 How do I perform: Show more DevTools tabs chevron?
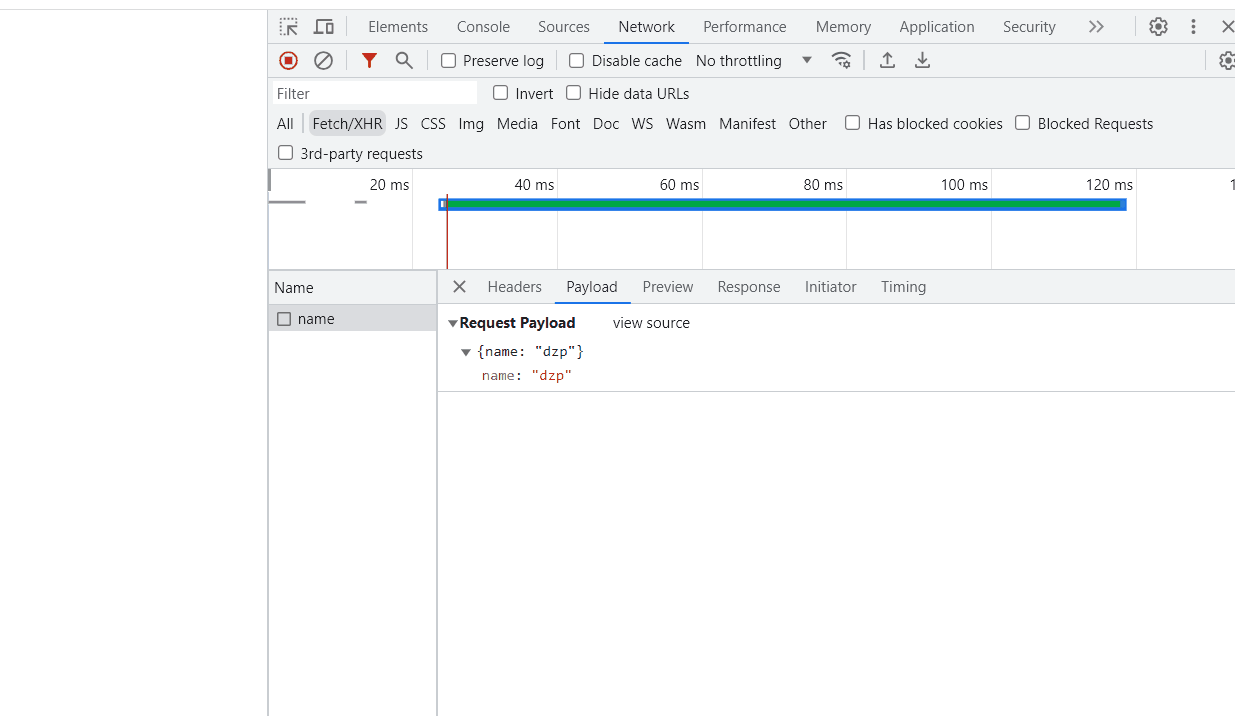coord(1096,27)
